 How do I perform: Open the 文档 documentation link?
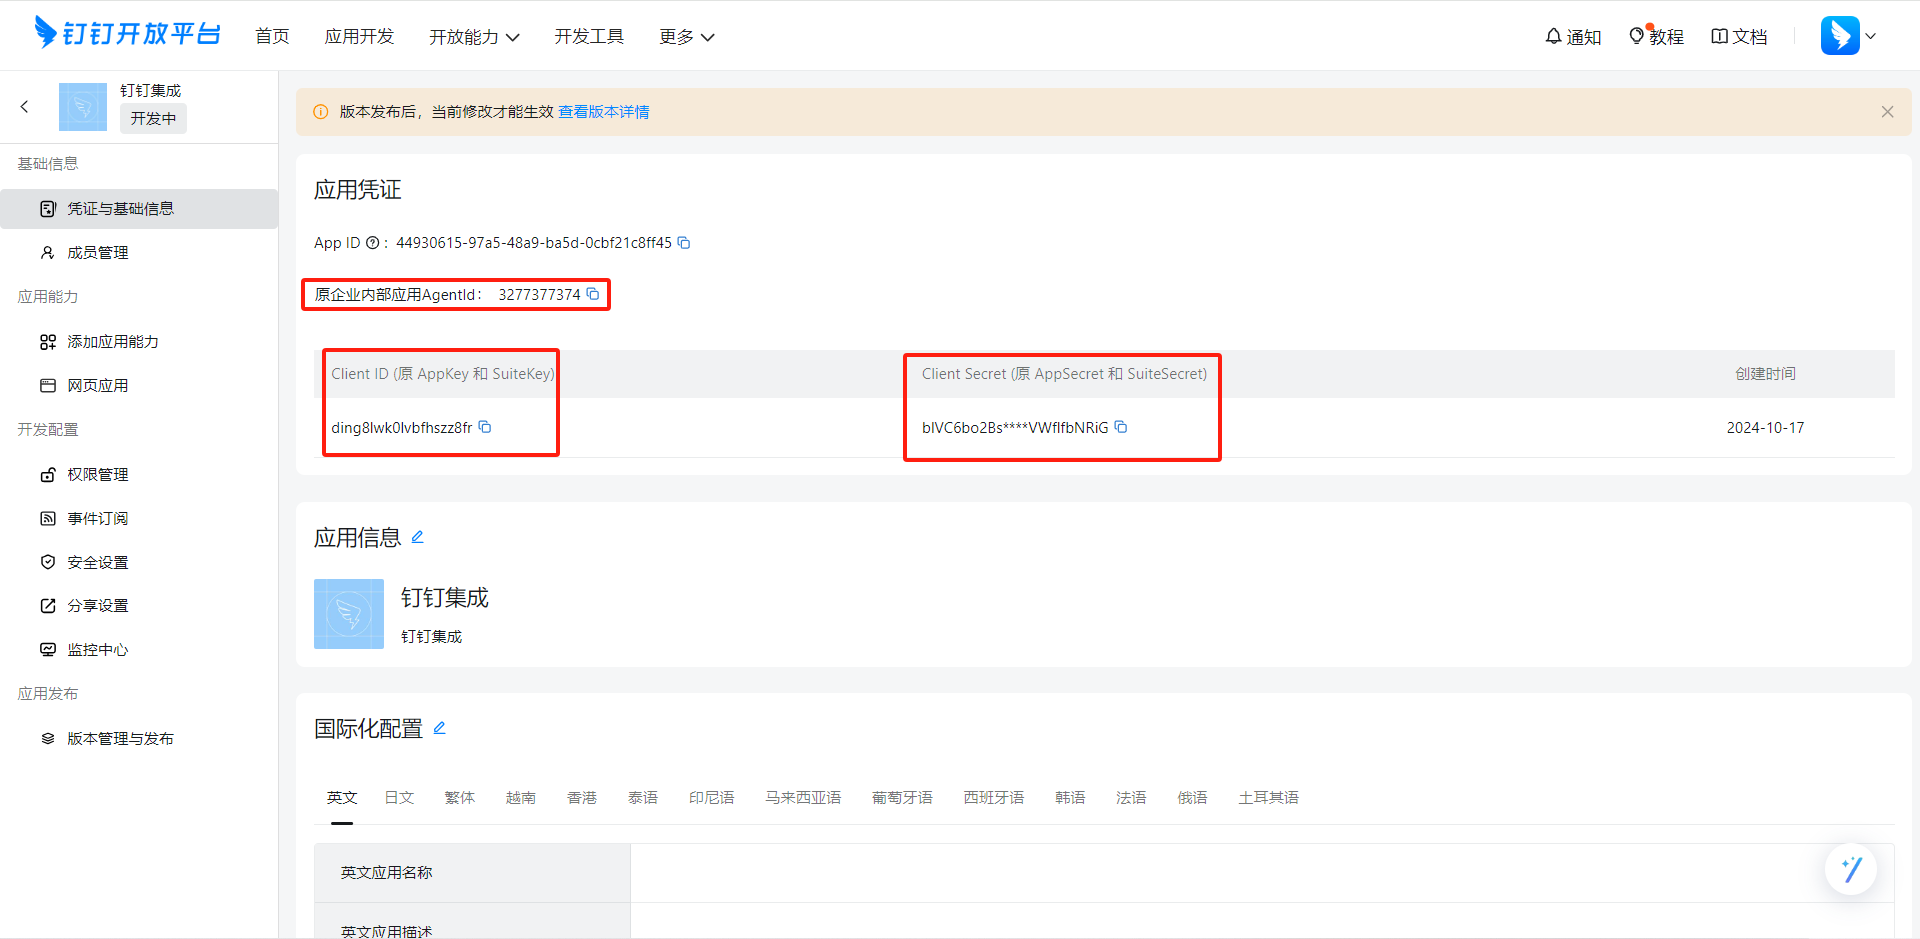pos(1739,37)
